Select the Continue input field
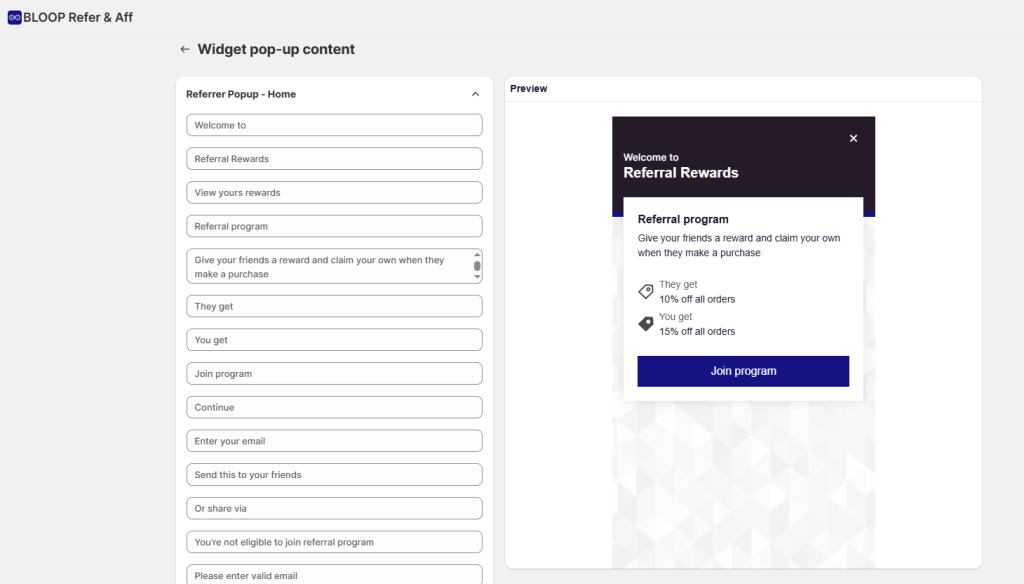The image size is (1024, 584). [x=334, y=407]
